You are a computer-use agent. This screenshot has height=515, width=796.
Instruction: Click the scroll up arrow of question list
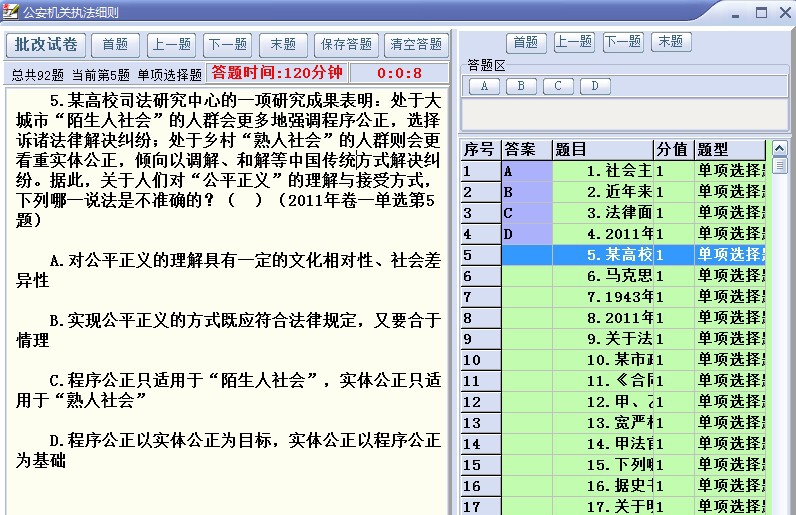click(780, 148)
